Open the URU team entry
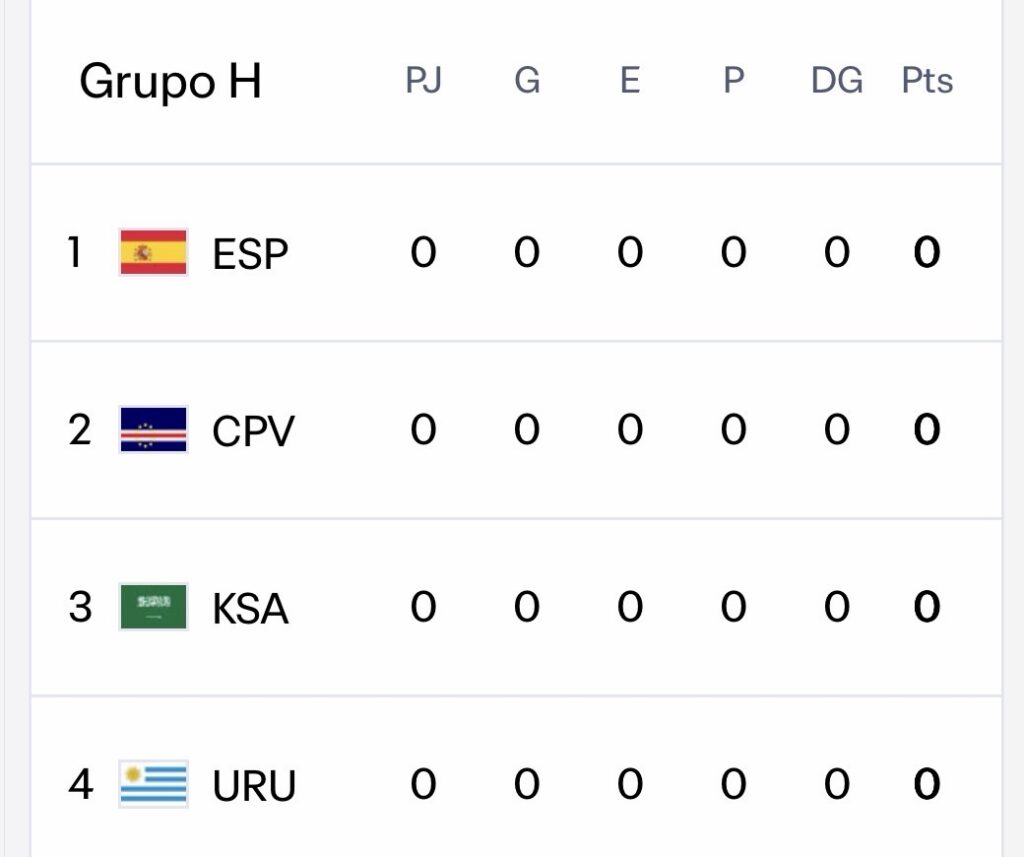Screen dimensions: 1024x857 [x=254, y=786]
